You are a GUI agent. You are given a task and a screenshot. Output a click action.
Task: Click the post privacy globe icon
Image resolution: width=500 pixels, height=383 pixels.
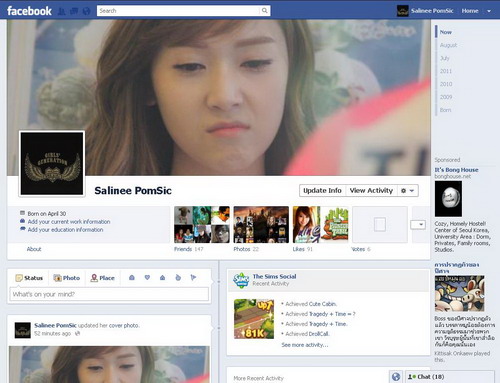click(77, 333)
